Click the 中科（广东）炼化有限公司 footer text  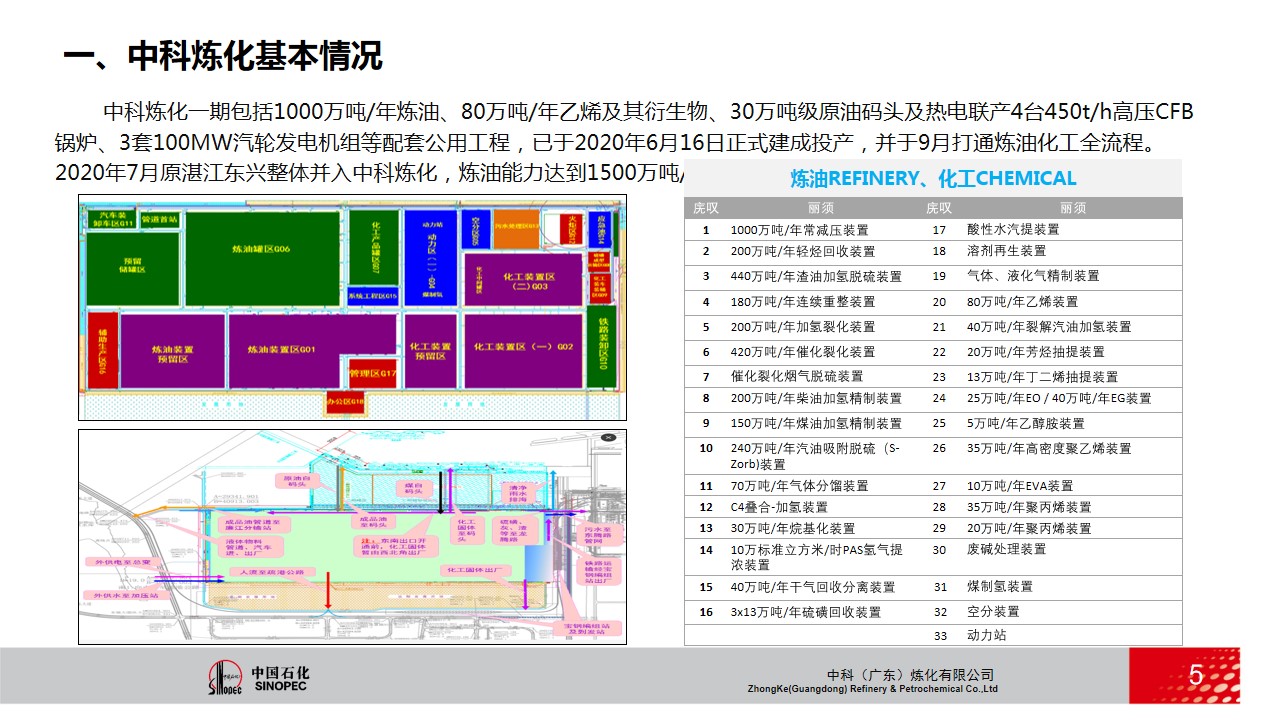[911, 675]
